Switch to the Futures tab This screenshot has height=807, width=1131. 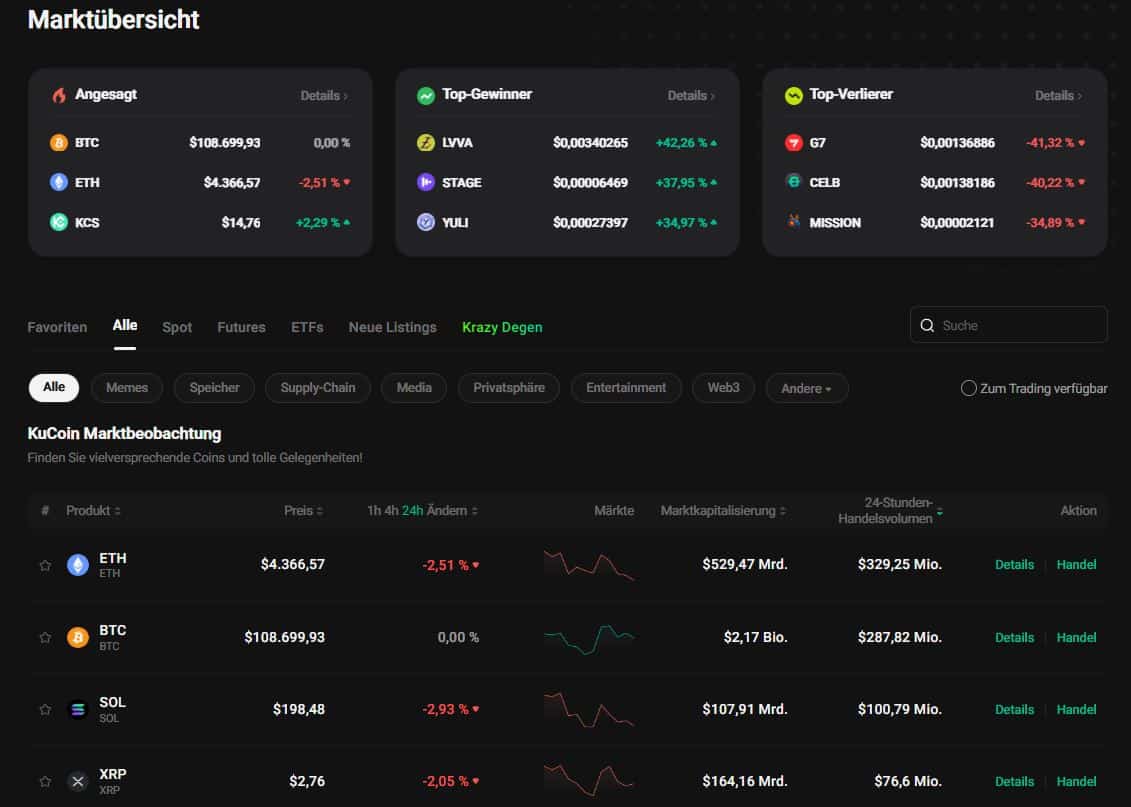pyautogui.click(x=241, y=327)
